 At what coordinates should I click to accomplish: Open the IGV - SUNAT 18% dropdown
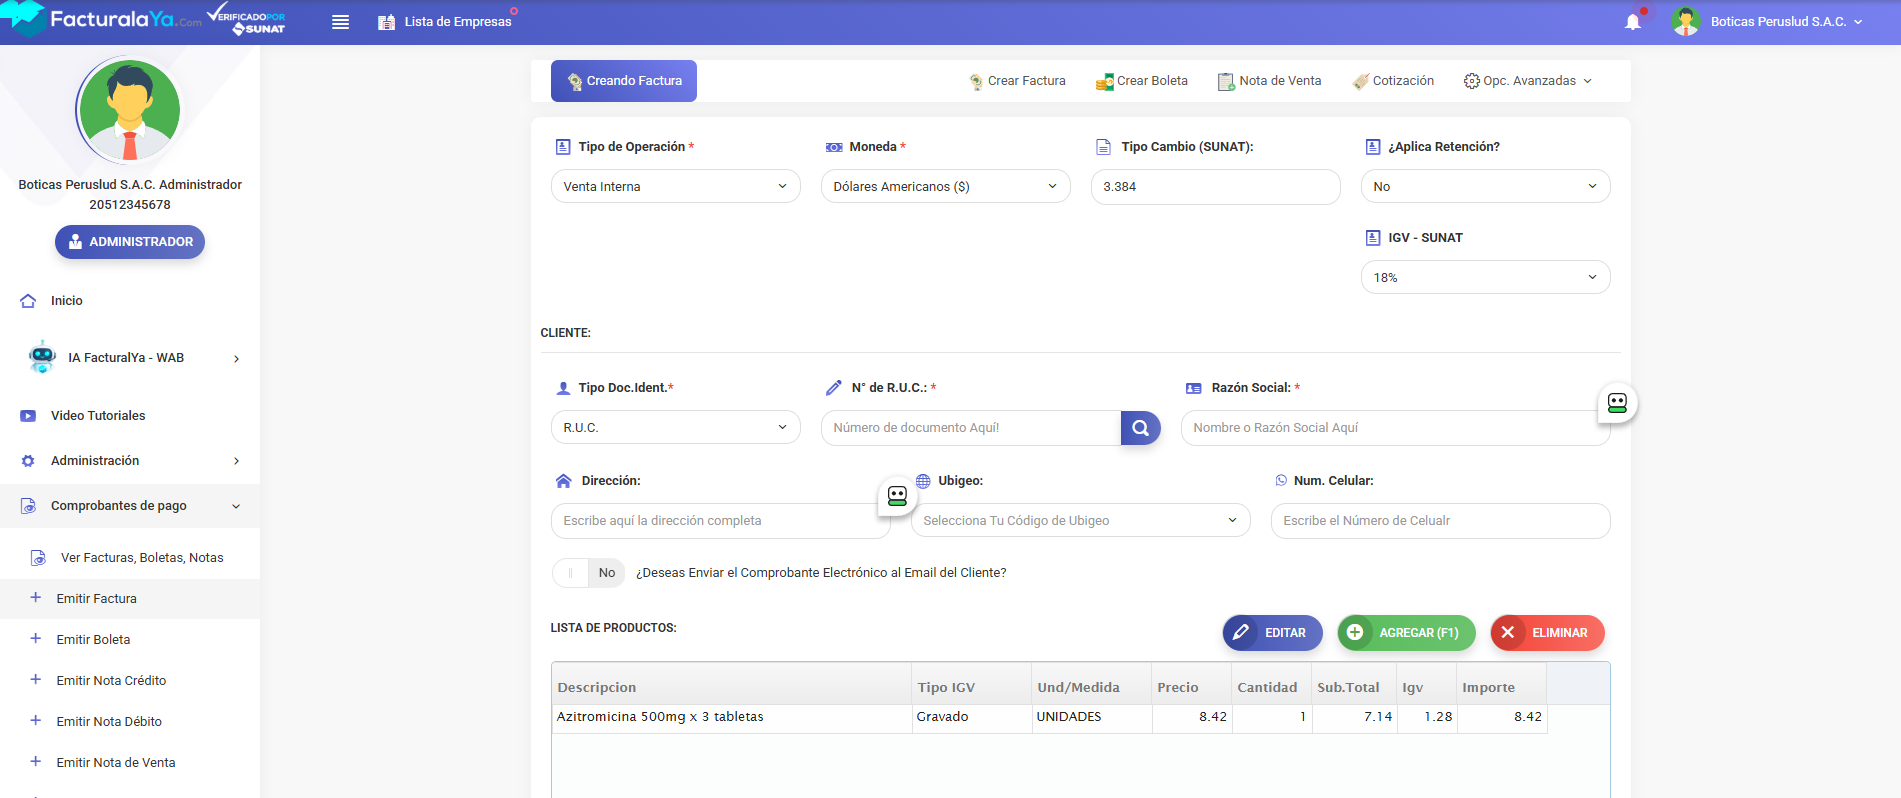coord(1486,278)
